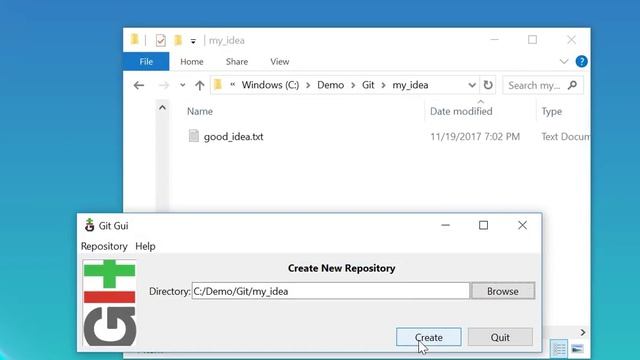Select Windows (C:) in the breadcrumb
This screenshot has height=360, width=640.
[x=270, y=85]
